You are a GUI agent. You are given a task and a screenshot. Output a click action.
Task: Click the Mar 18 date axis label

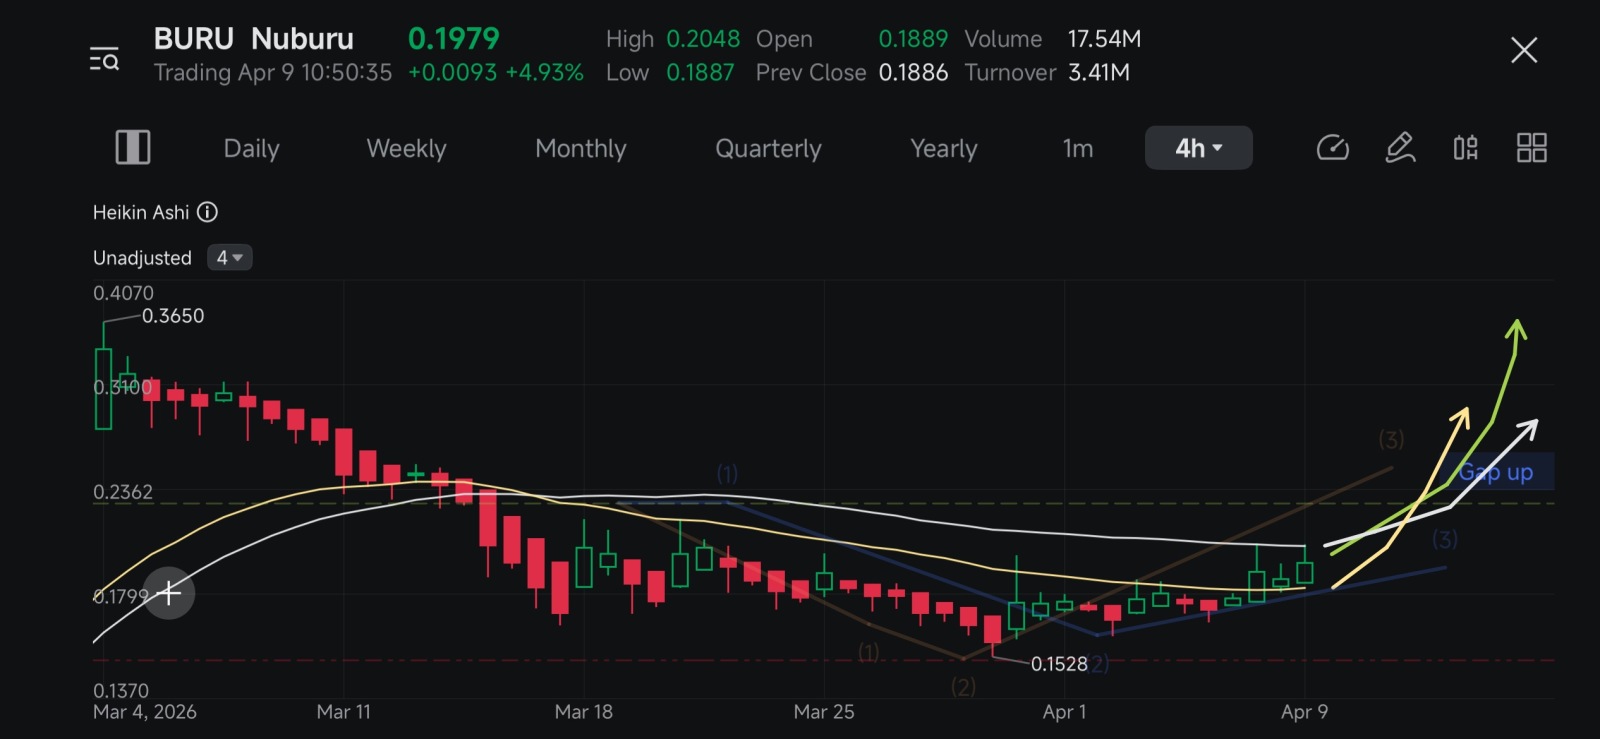coord(584,712)
